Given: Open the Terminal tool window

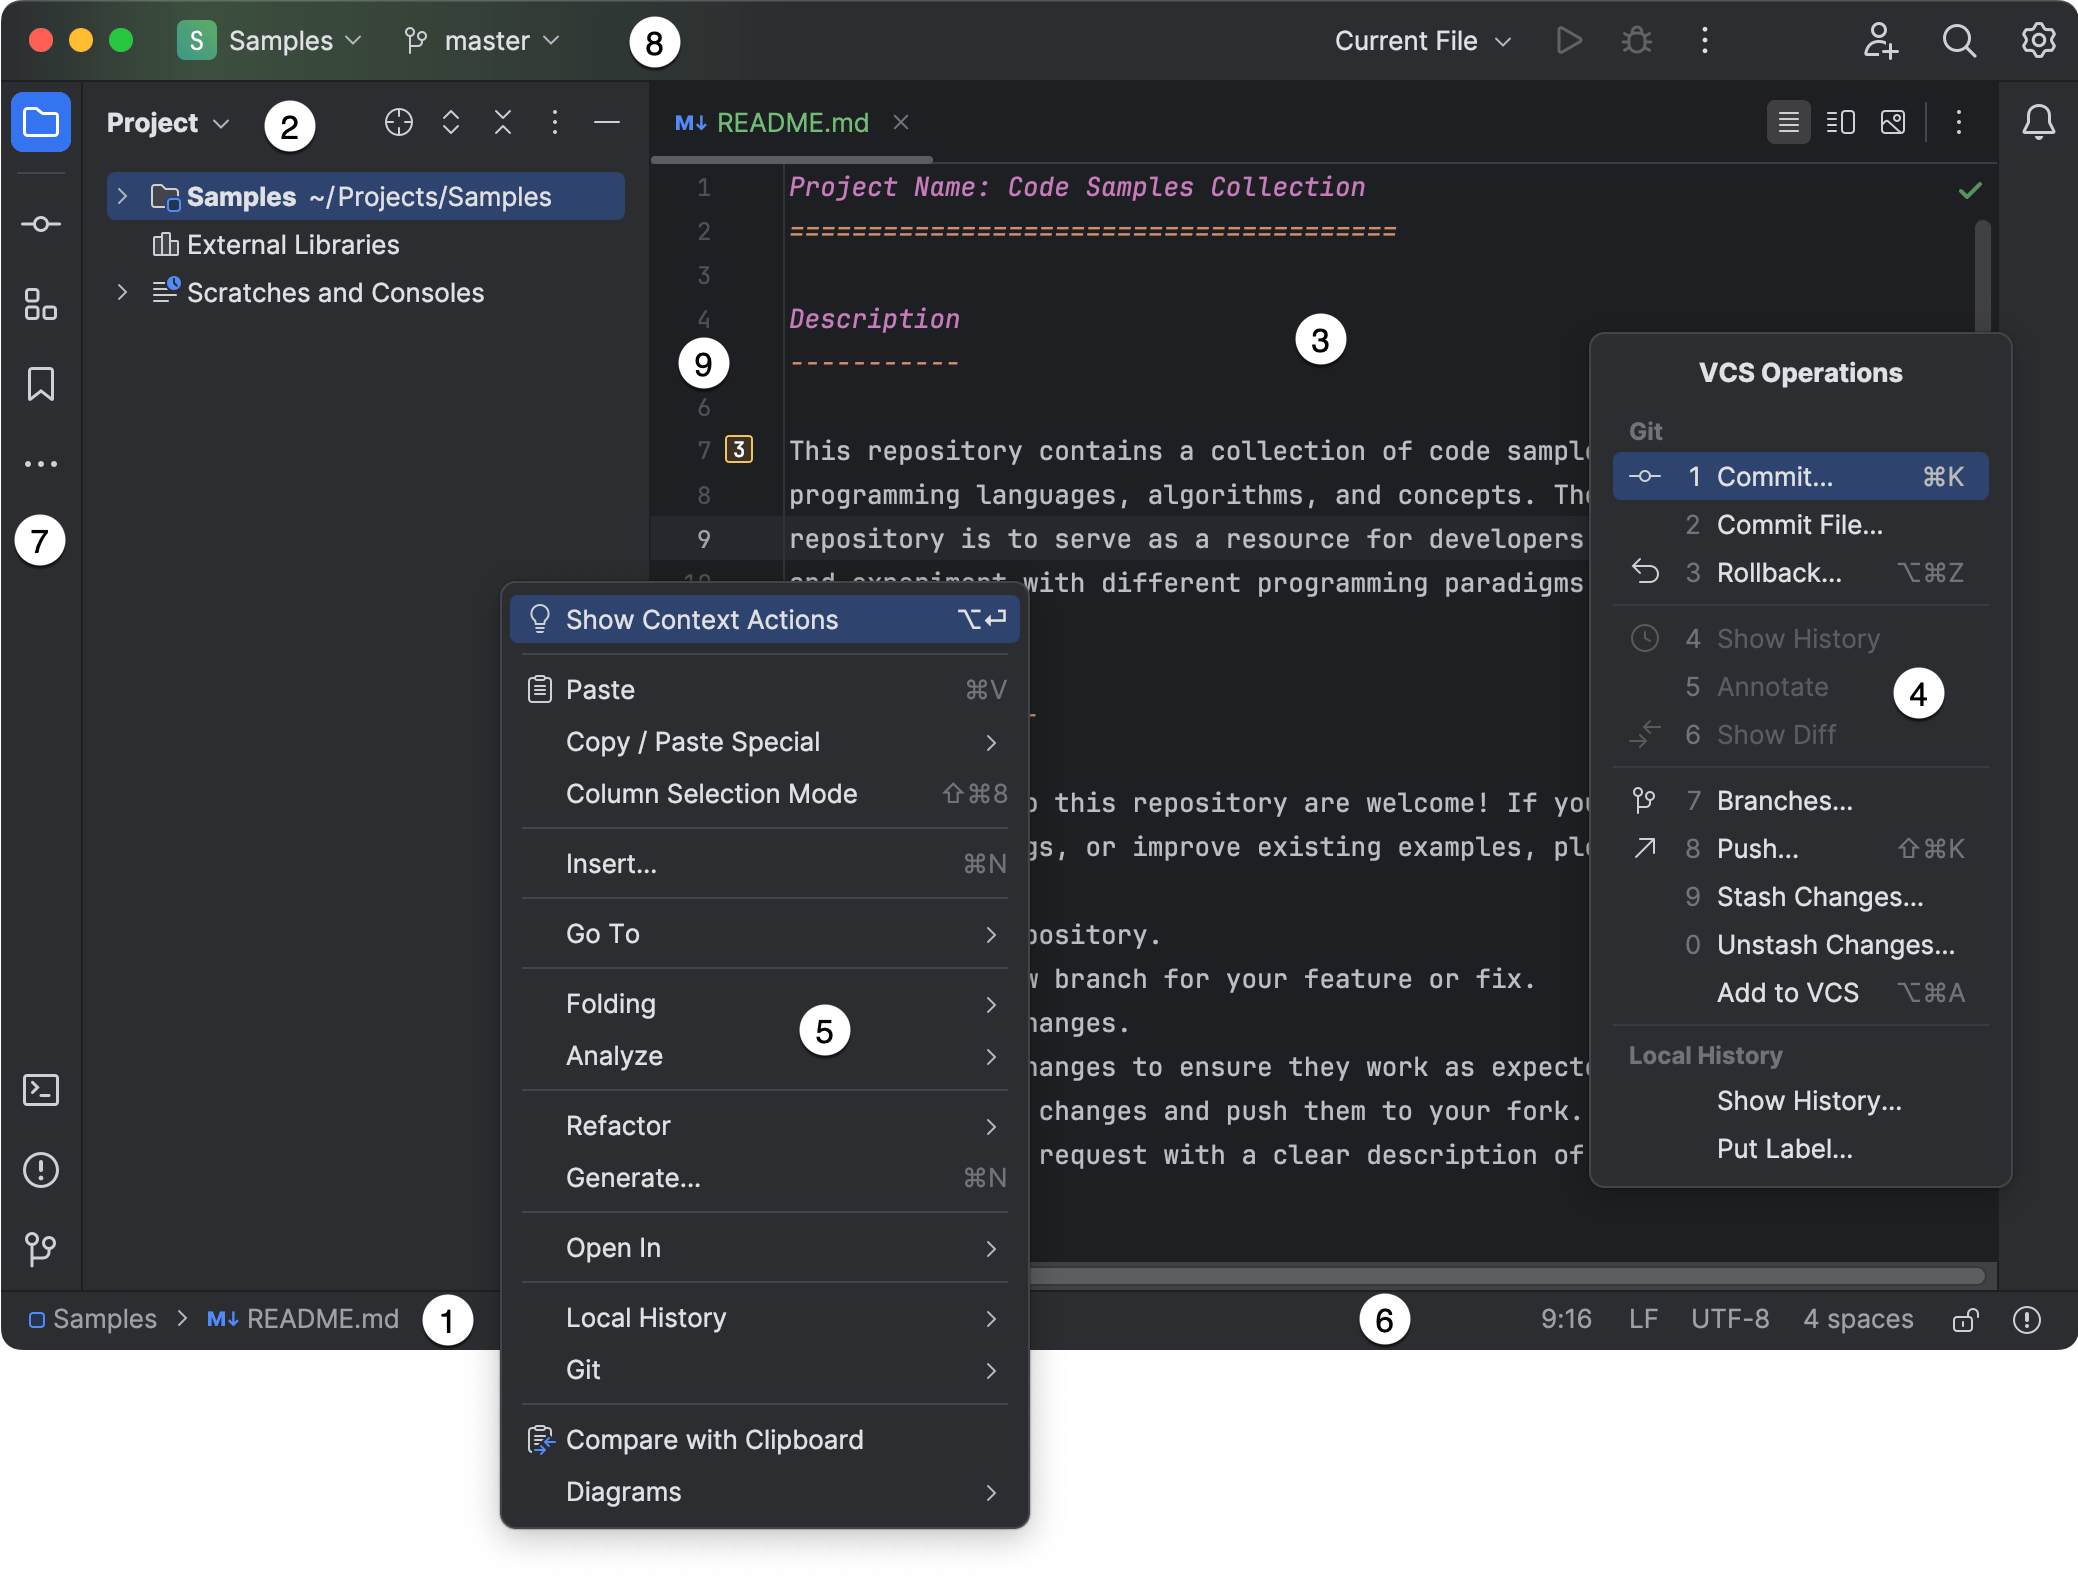Looking at the screenshot, I should tap(40, 1090).
